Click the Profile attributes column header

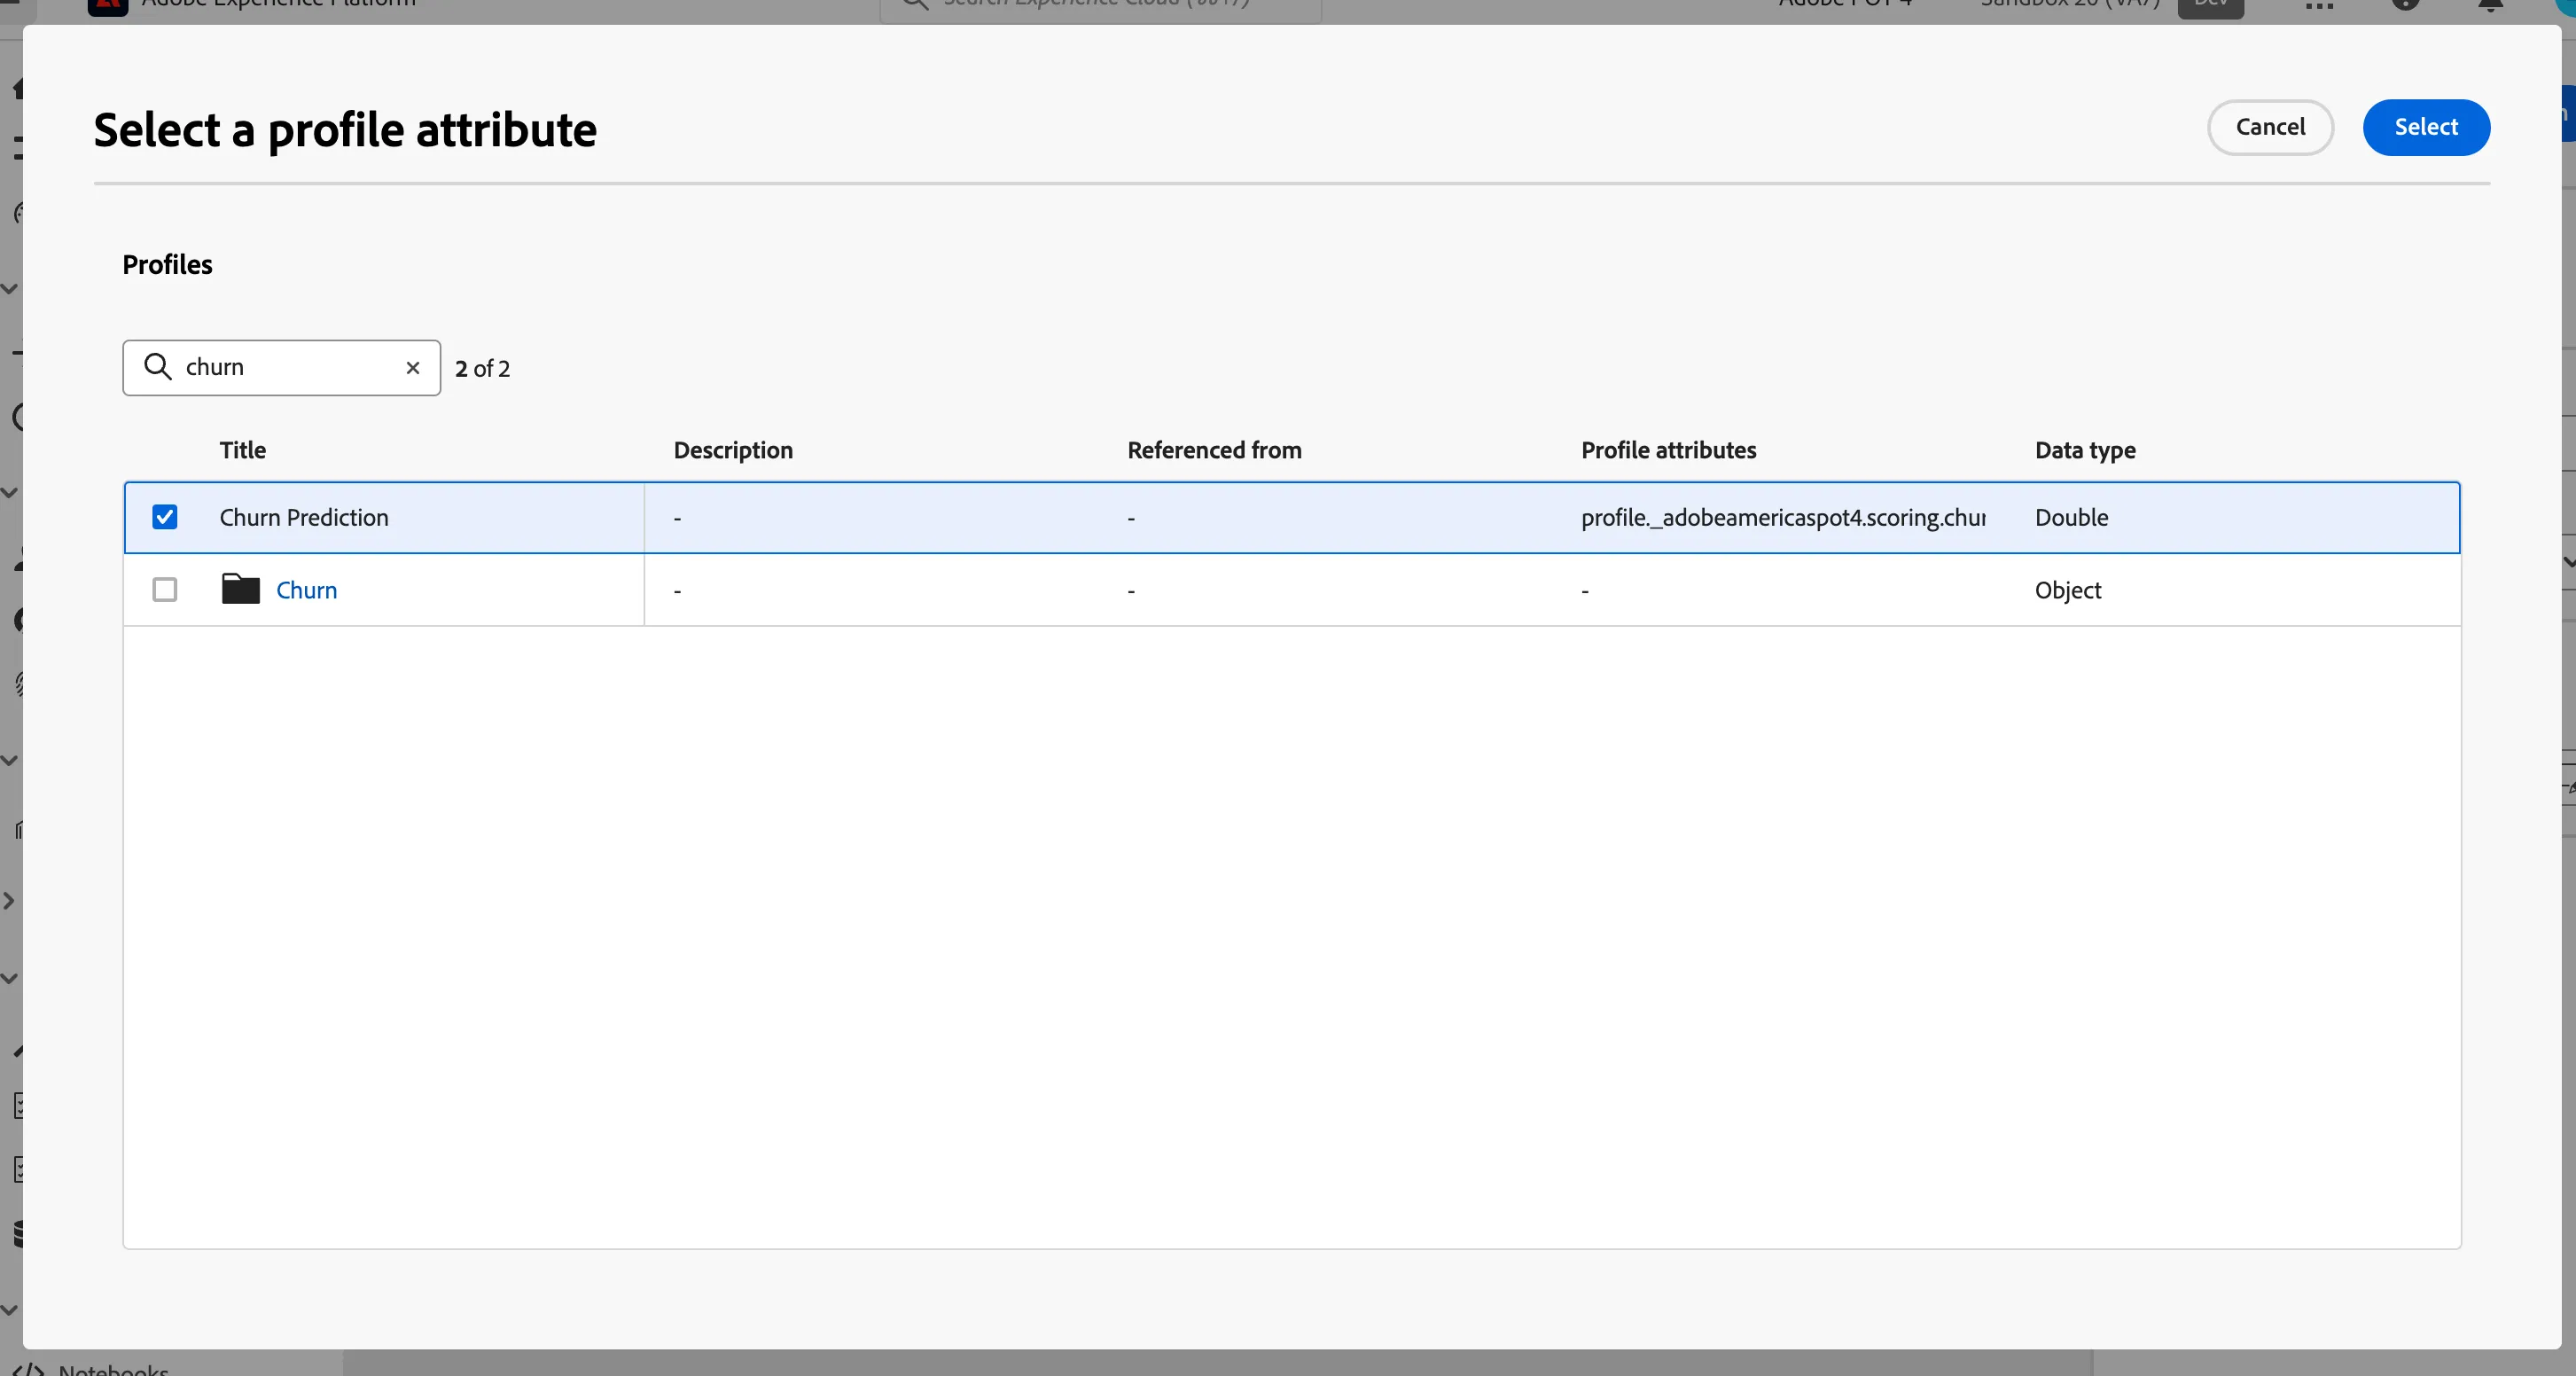[1668, 450]
